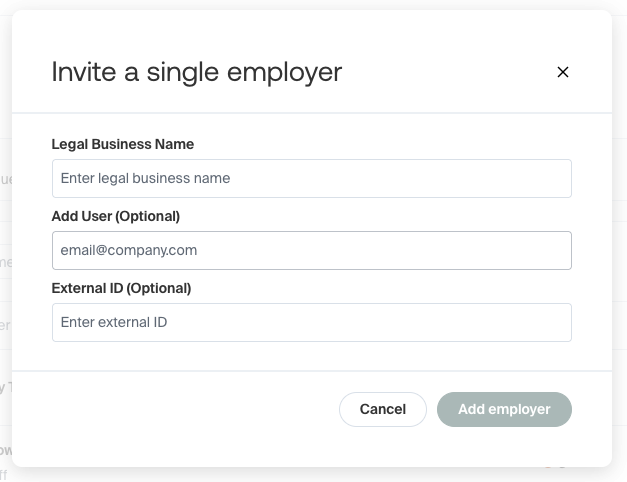Cancel inviting the employer

[x=382, y=409]
